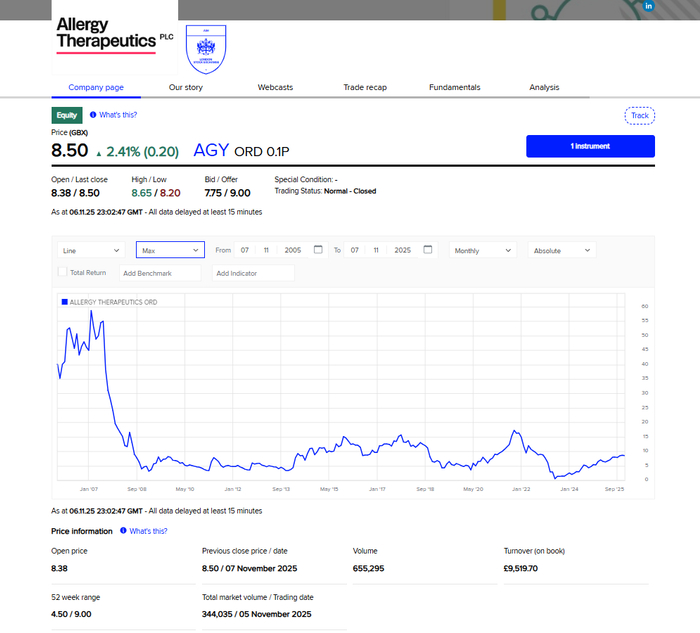The width and height of the screenshot is (700, 633).
Task: Click the info icon beside Equity
Action: click(93, 115)
